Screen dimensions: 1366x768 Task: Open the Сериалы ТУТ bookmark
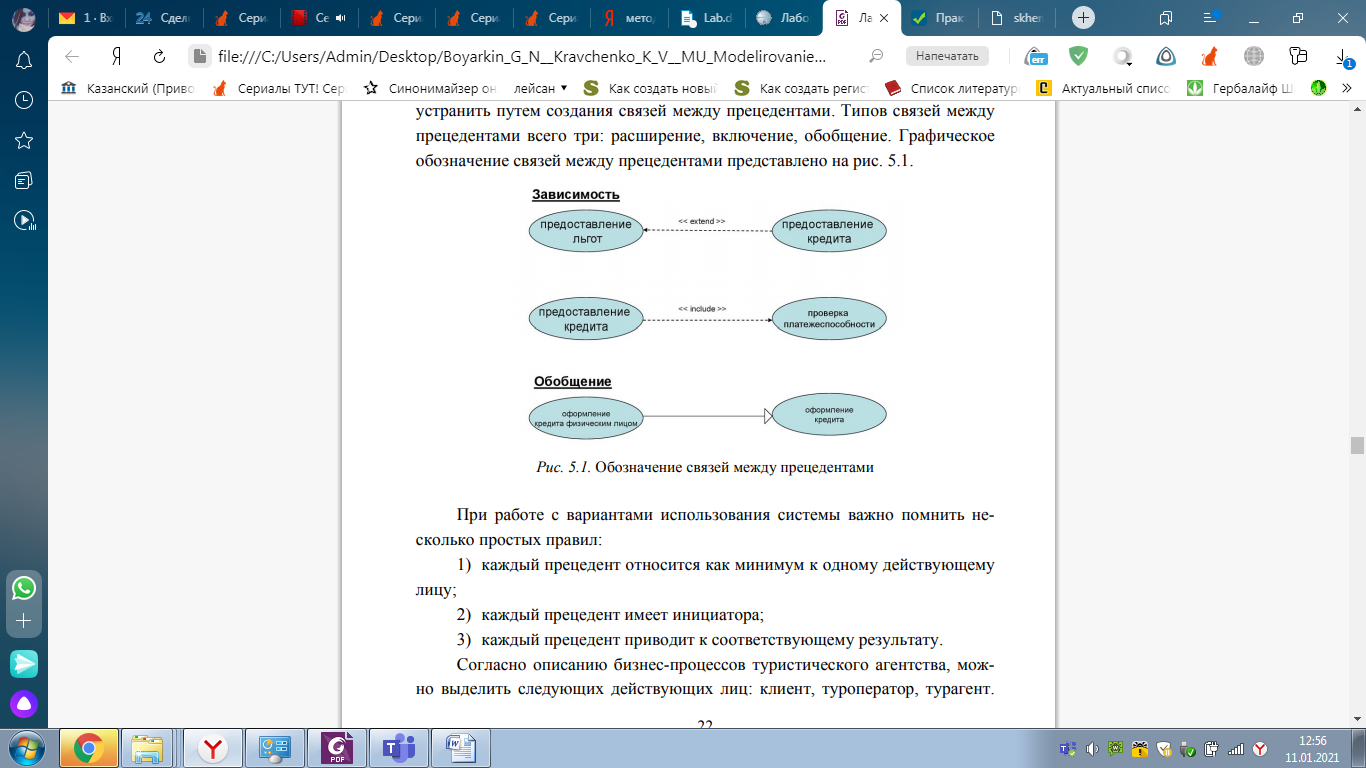[x=279, y=88]
